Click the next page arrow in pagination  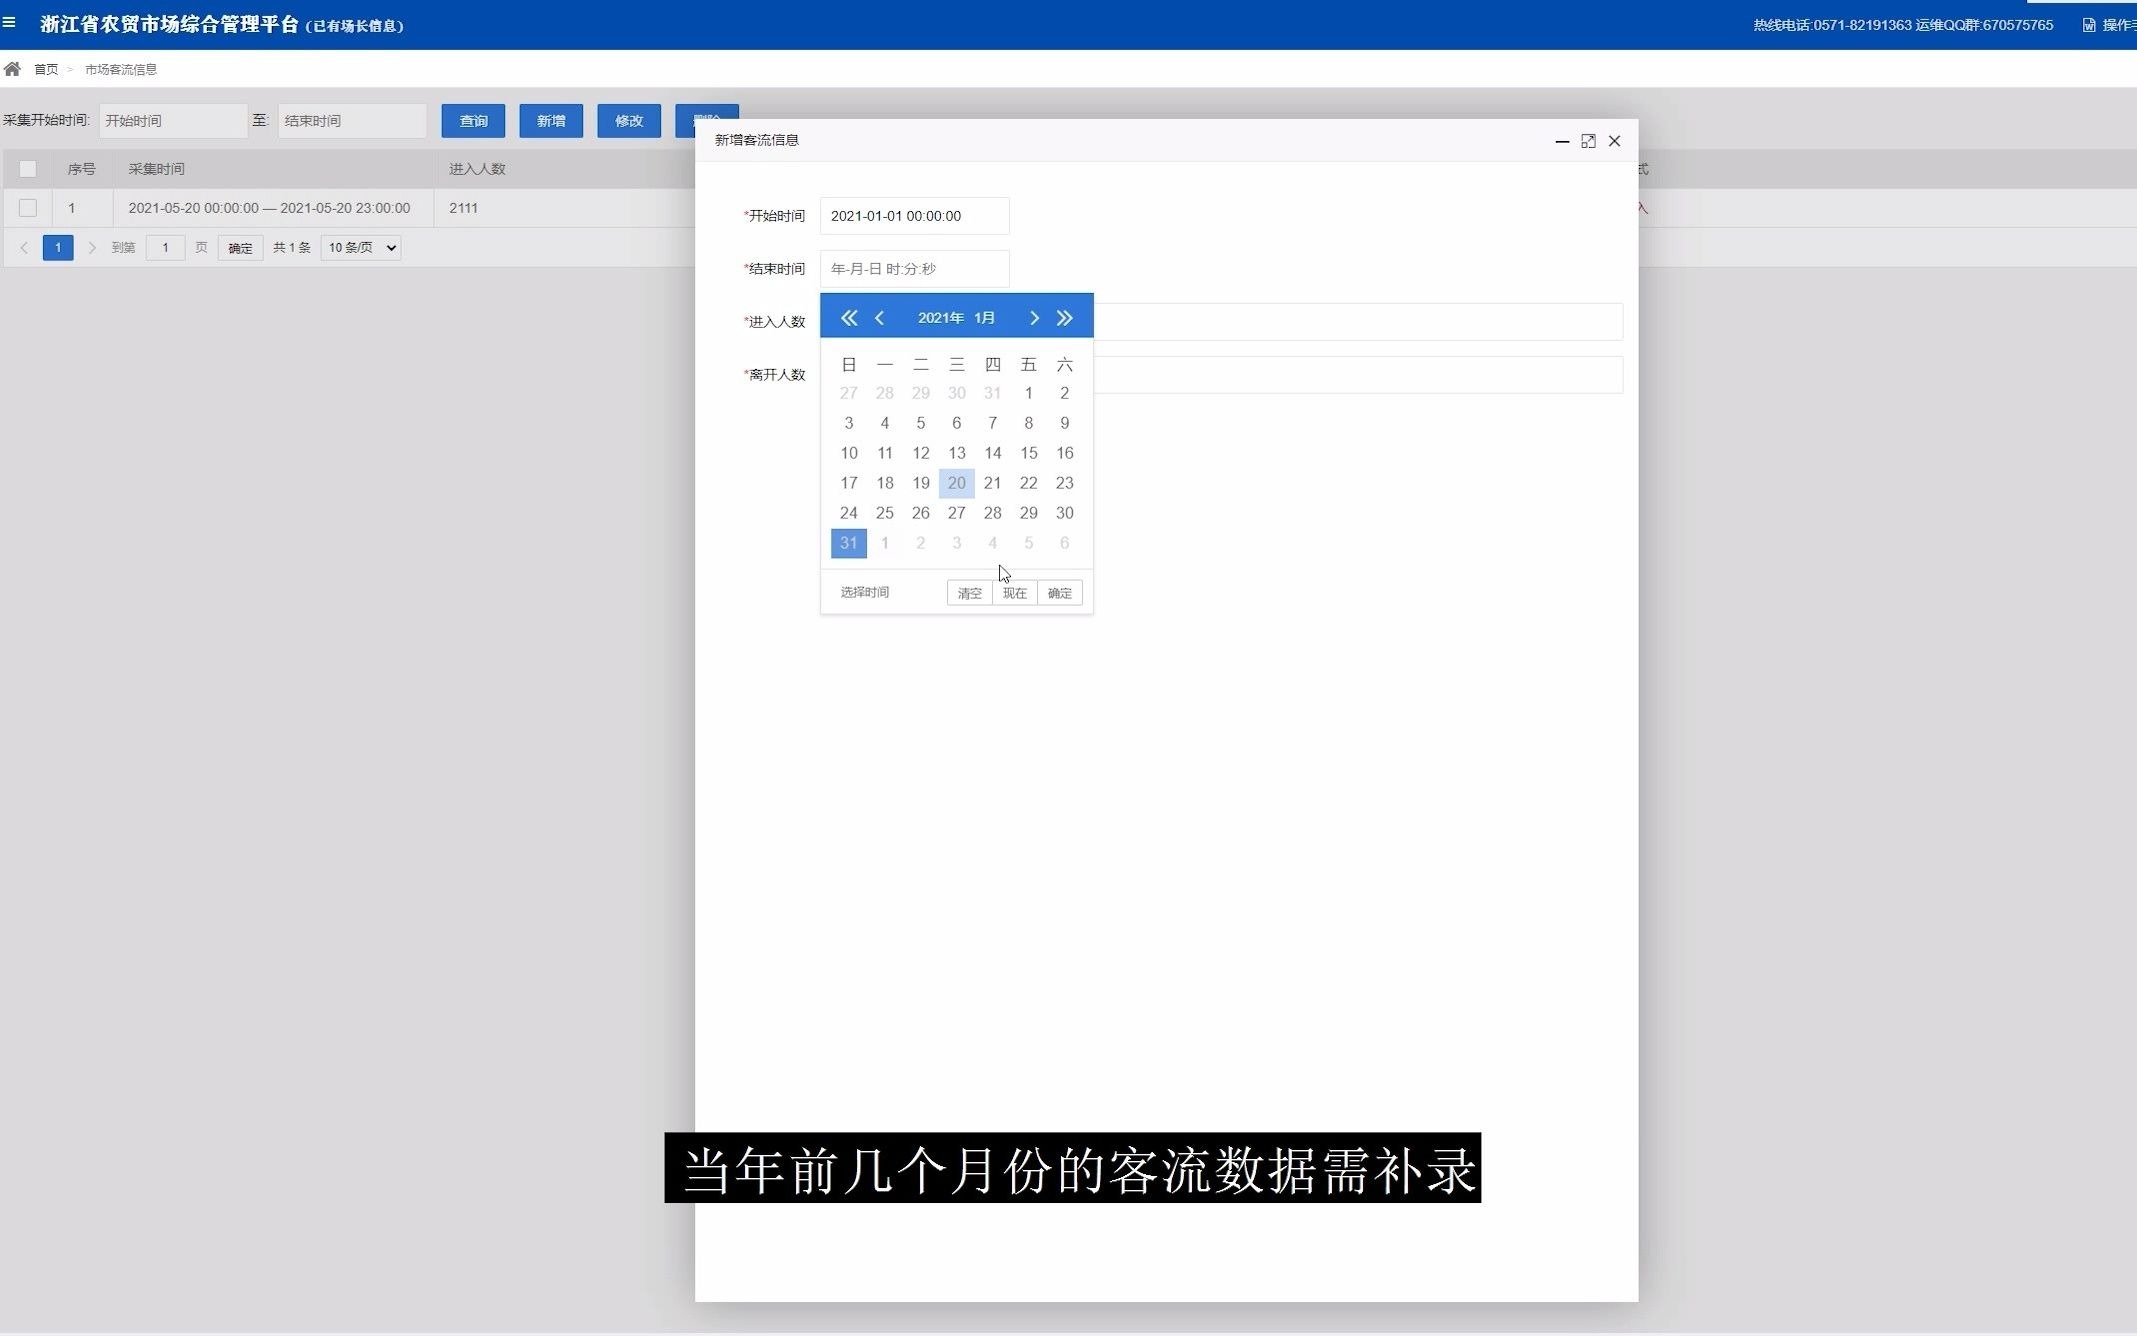point(92,247)
